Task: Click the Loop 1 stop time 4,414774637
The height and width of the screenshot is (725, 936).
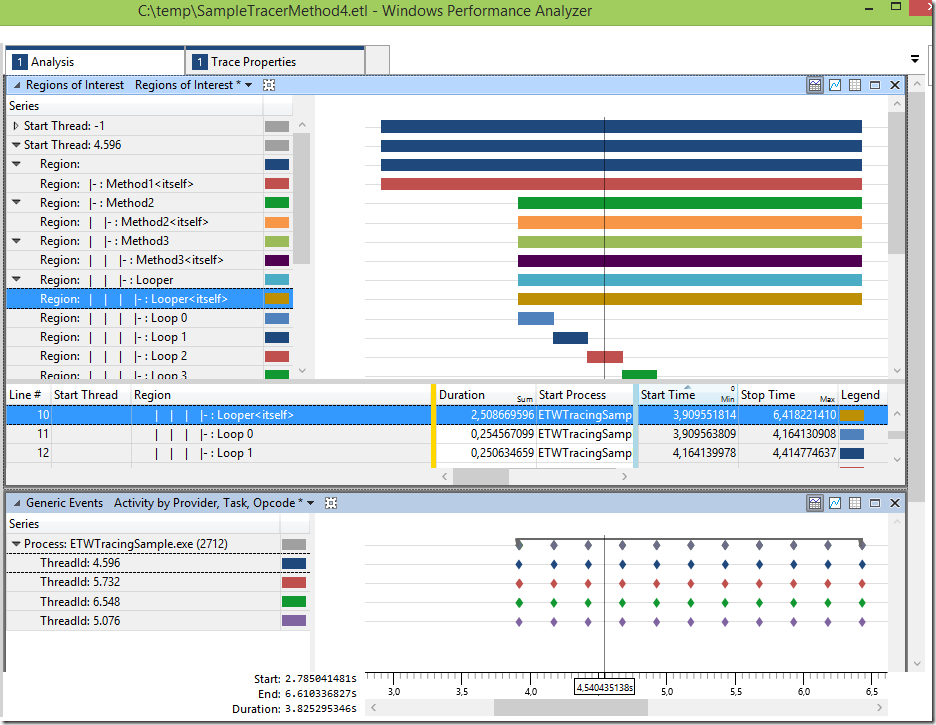Action: point(804,453)
